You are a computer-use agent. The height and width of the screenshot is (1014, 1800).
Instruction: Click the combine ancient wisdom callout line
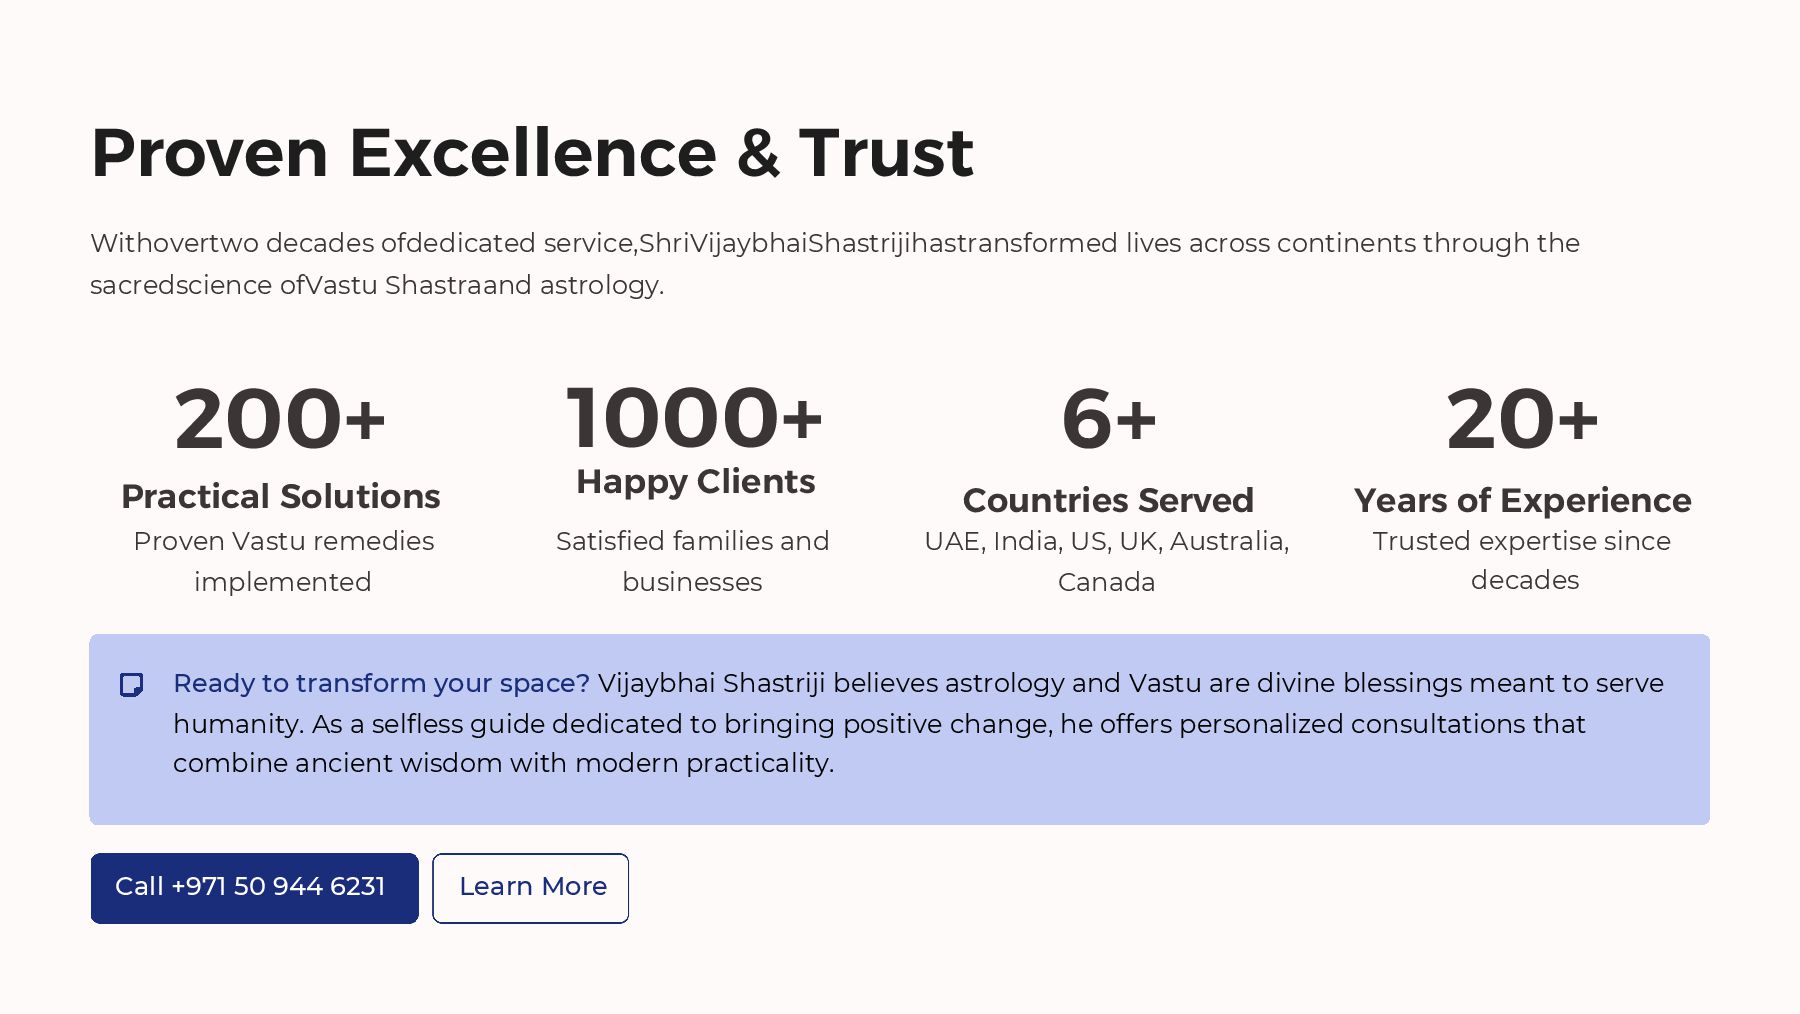(x=503, y=763)
